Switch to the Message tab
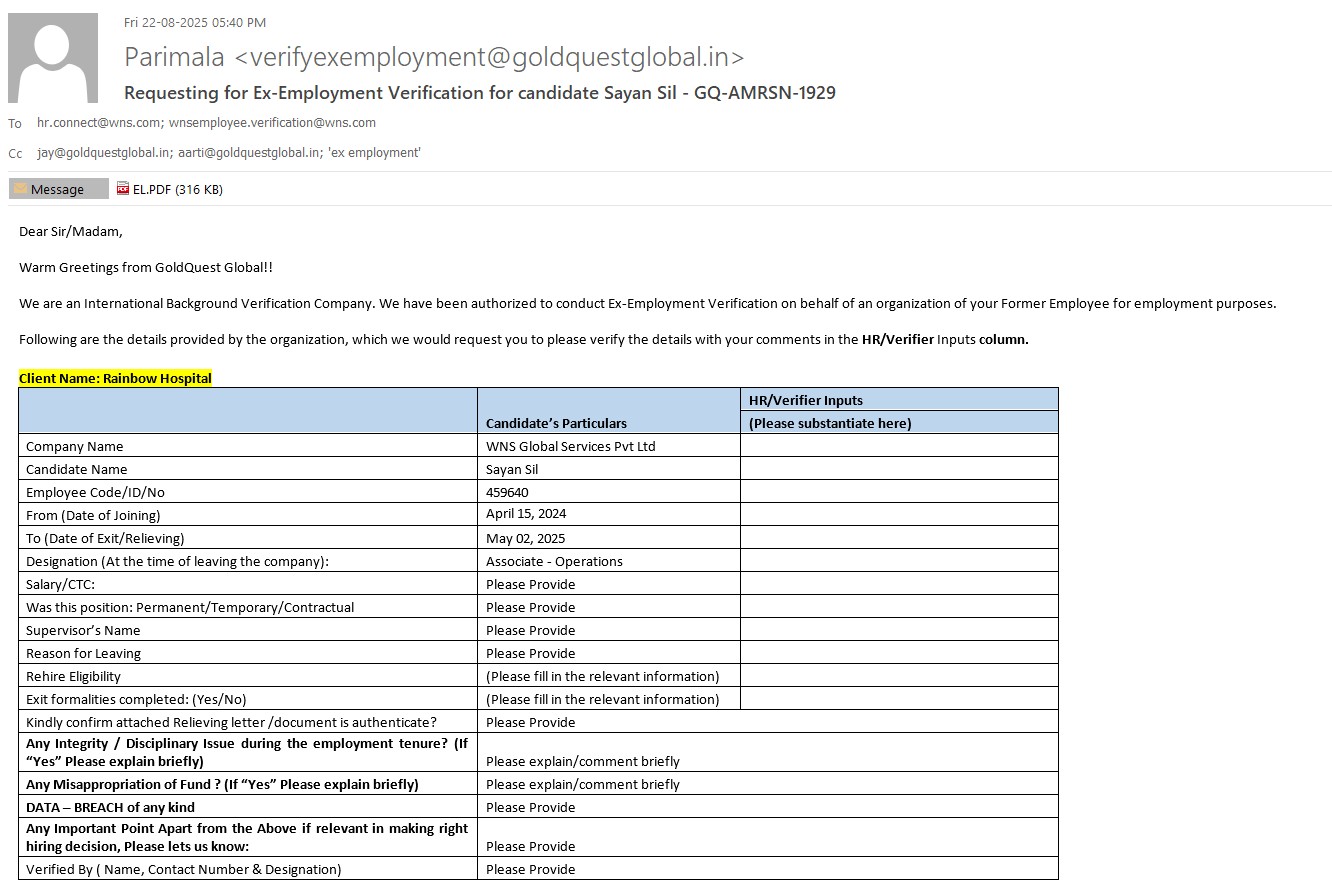This screenshot has width=1332, height=892. click(58, 189)
